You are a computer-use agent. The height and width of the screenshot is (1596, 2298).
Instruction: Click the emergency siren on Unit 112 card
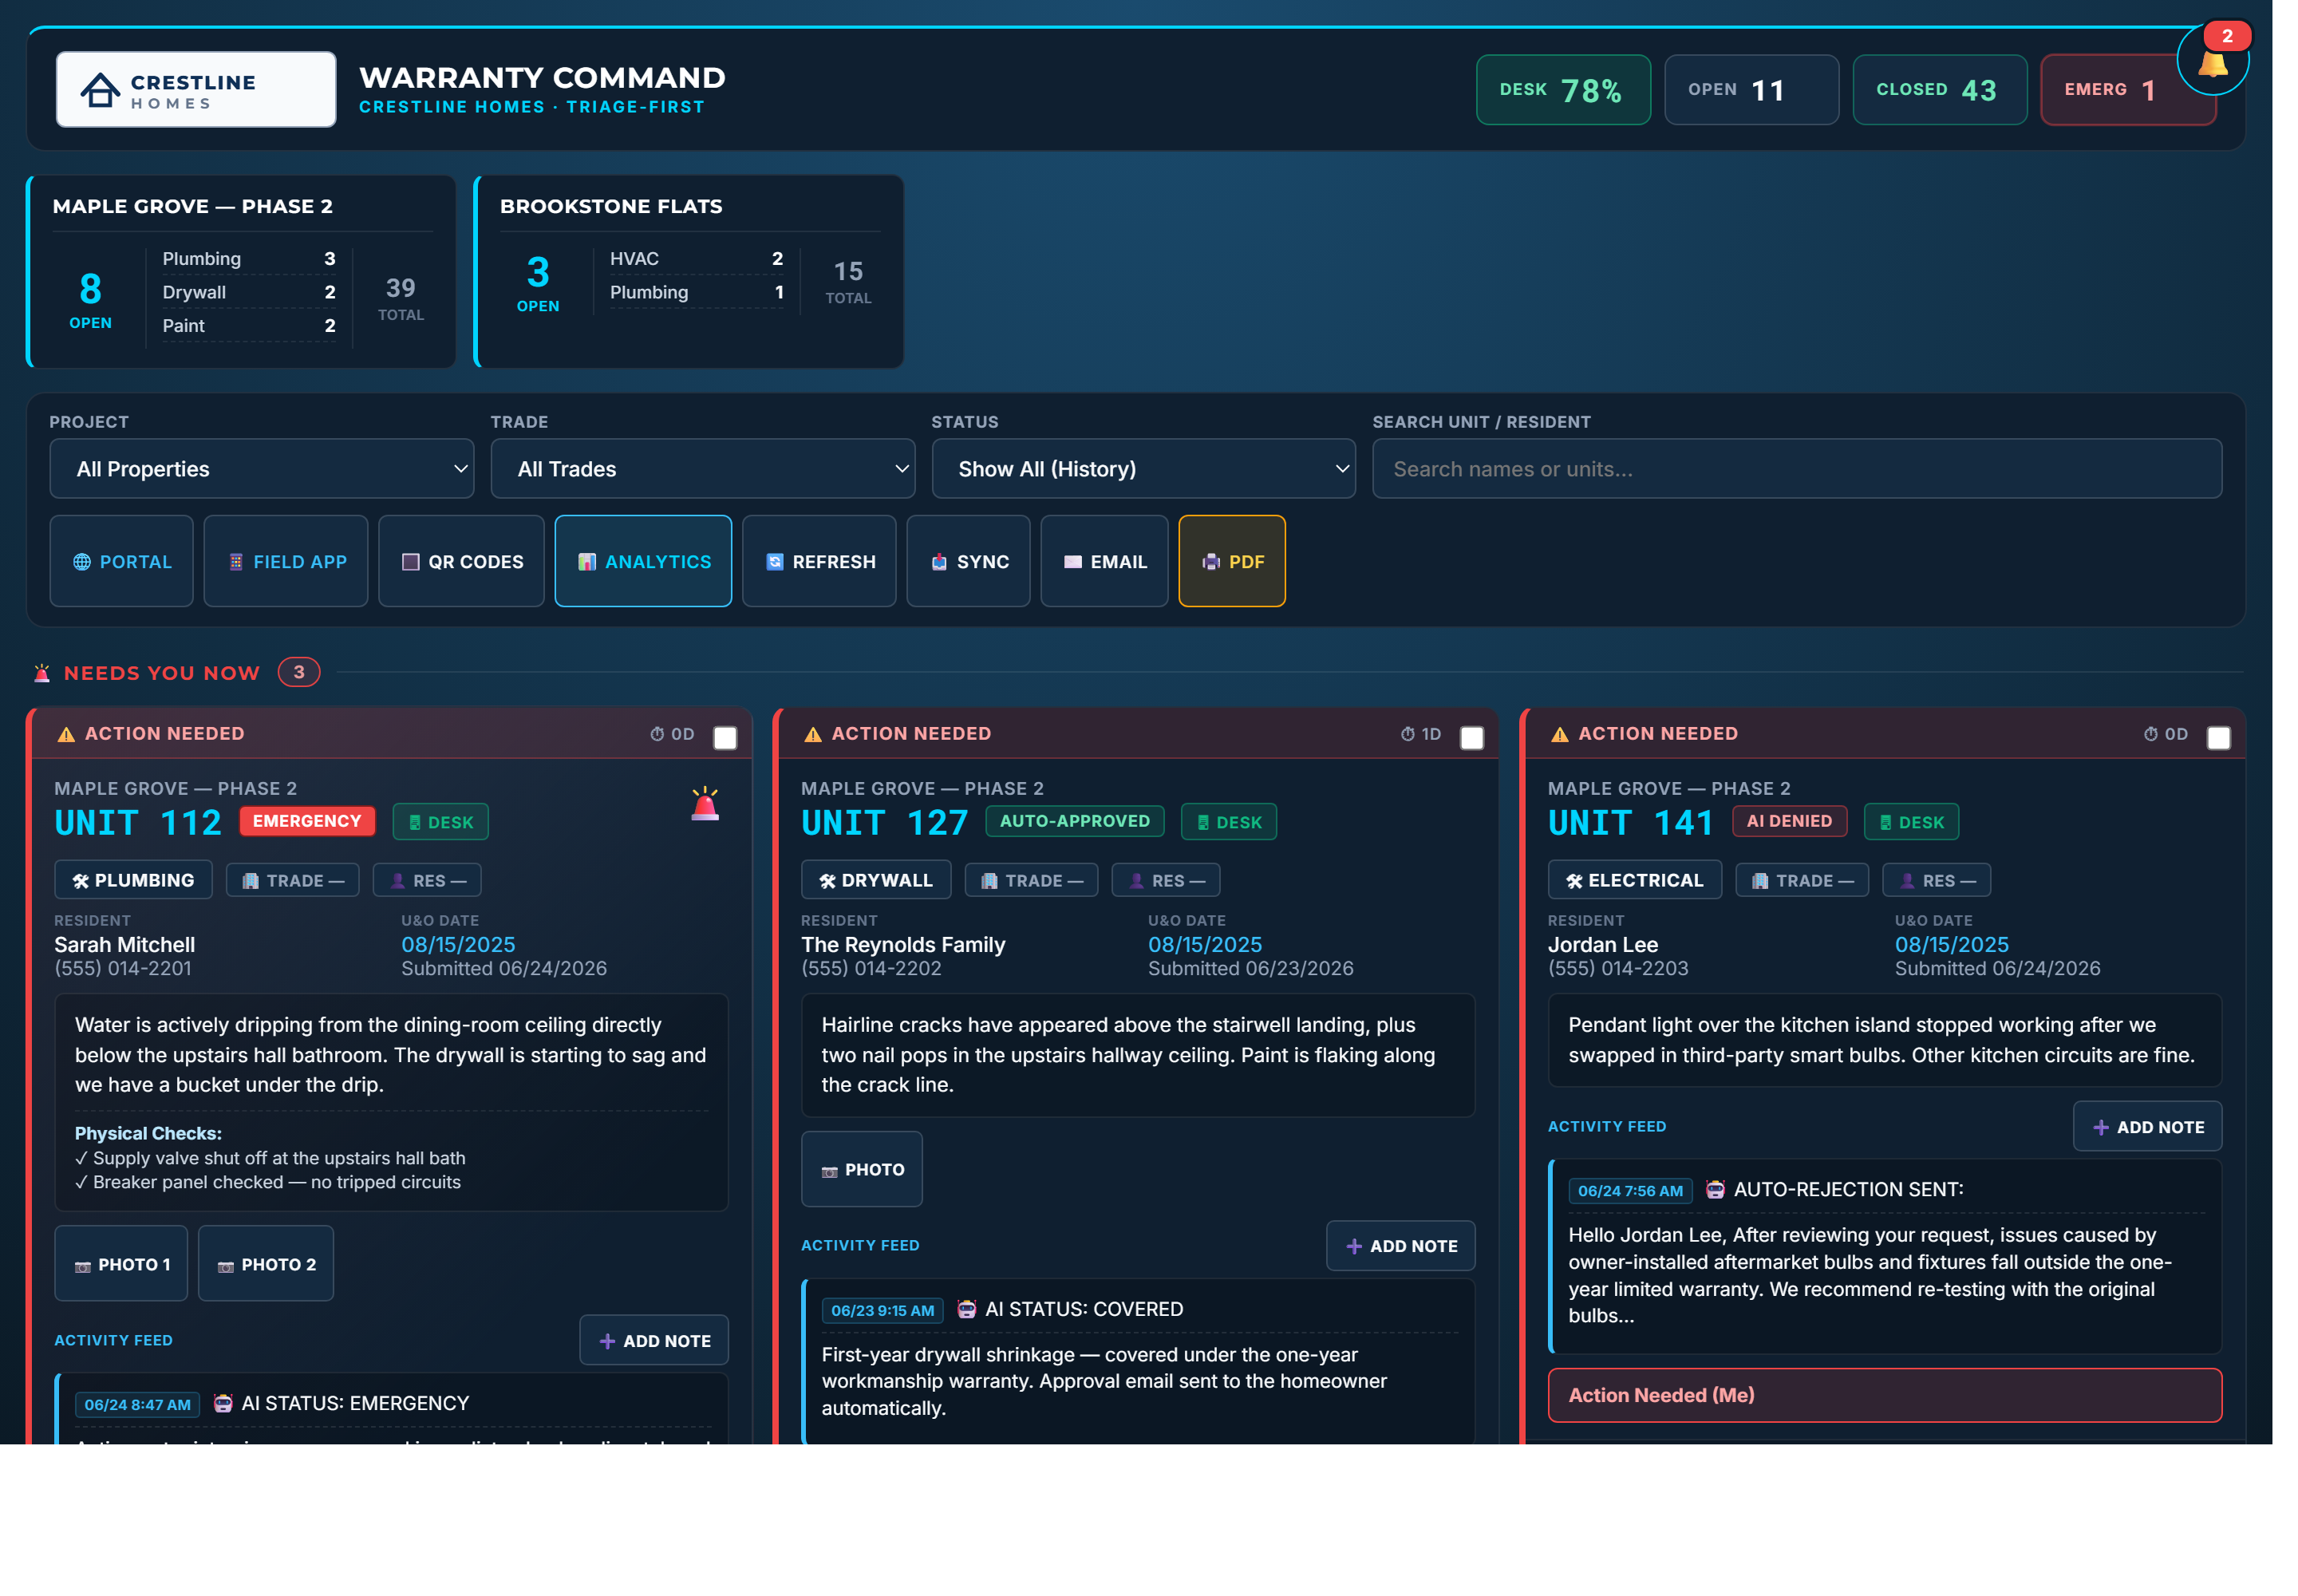click(x=705, y=803)
